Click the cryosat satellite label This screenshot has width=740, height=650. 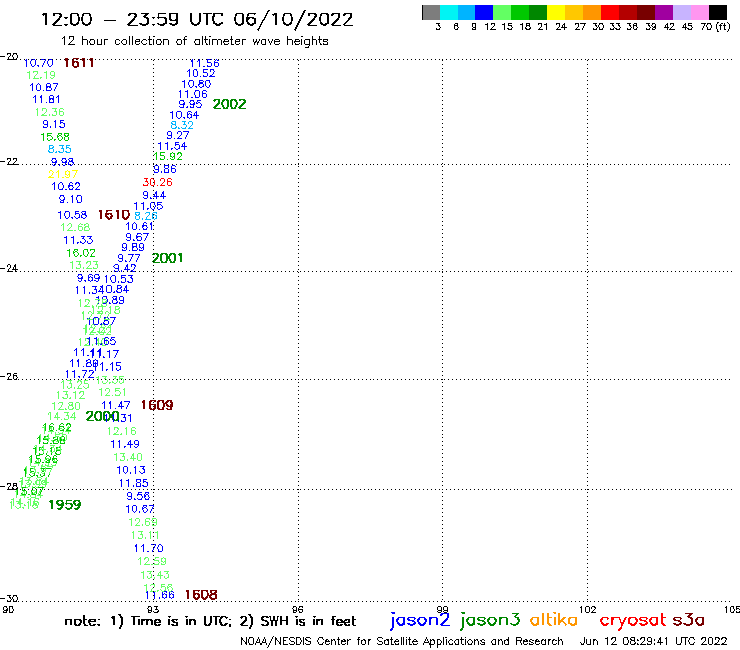[632, 620]
